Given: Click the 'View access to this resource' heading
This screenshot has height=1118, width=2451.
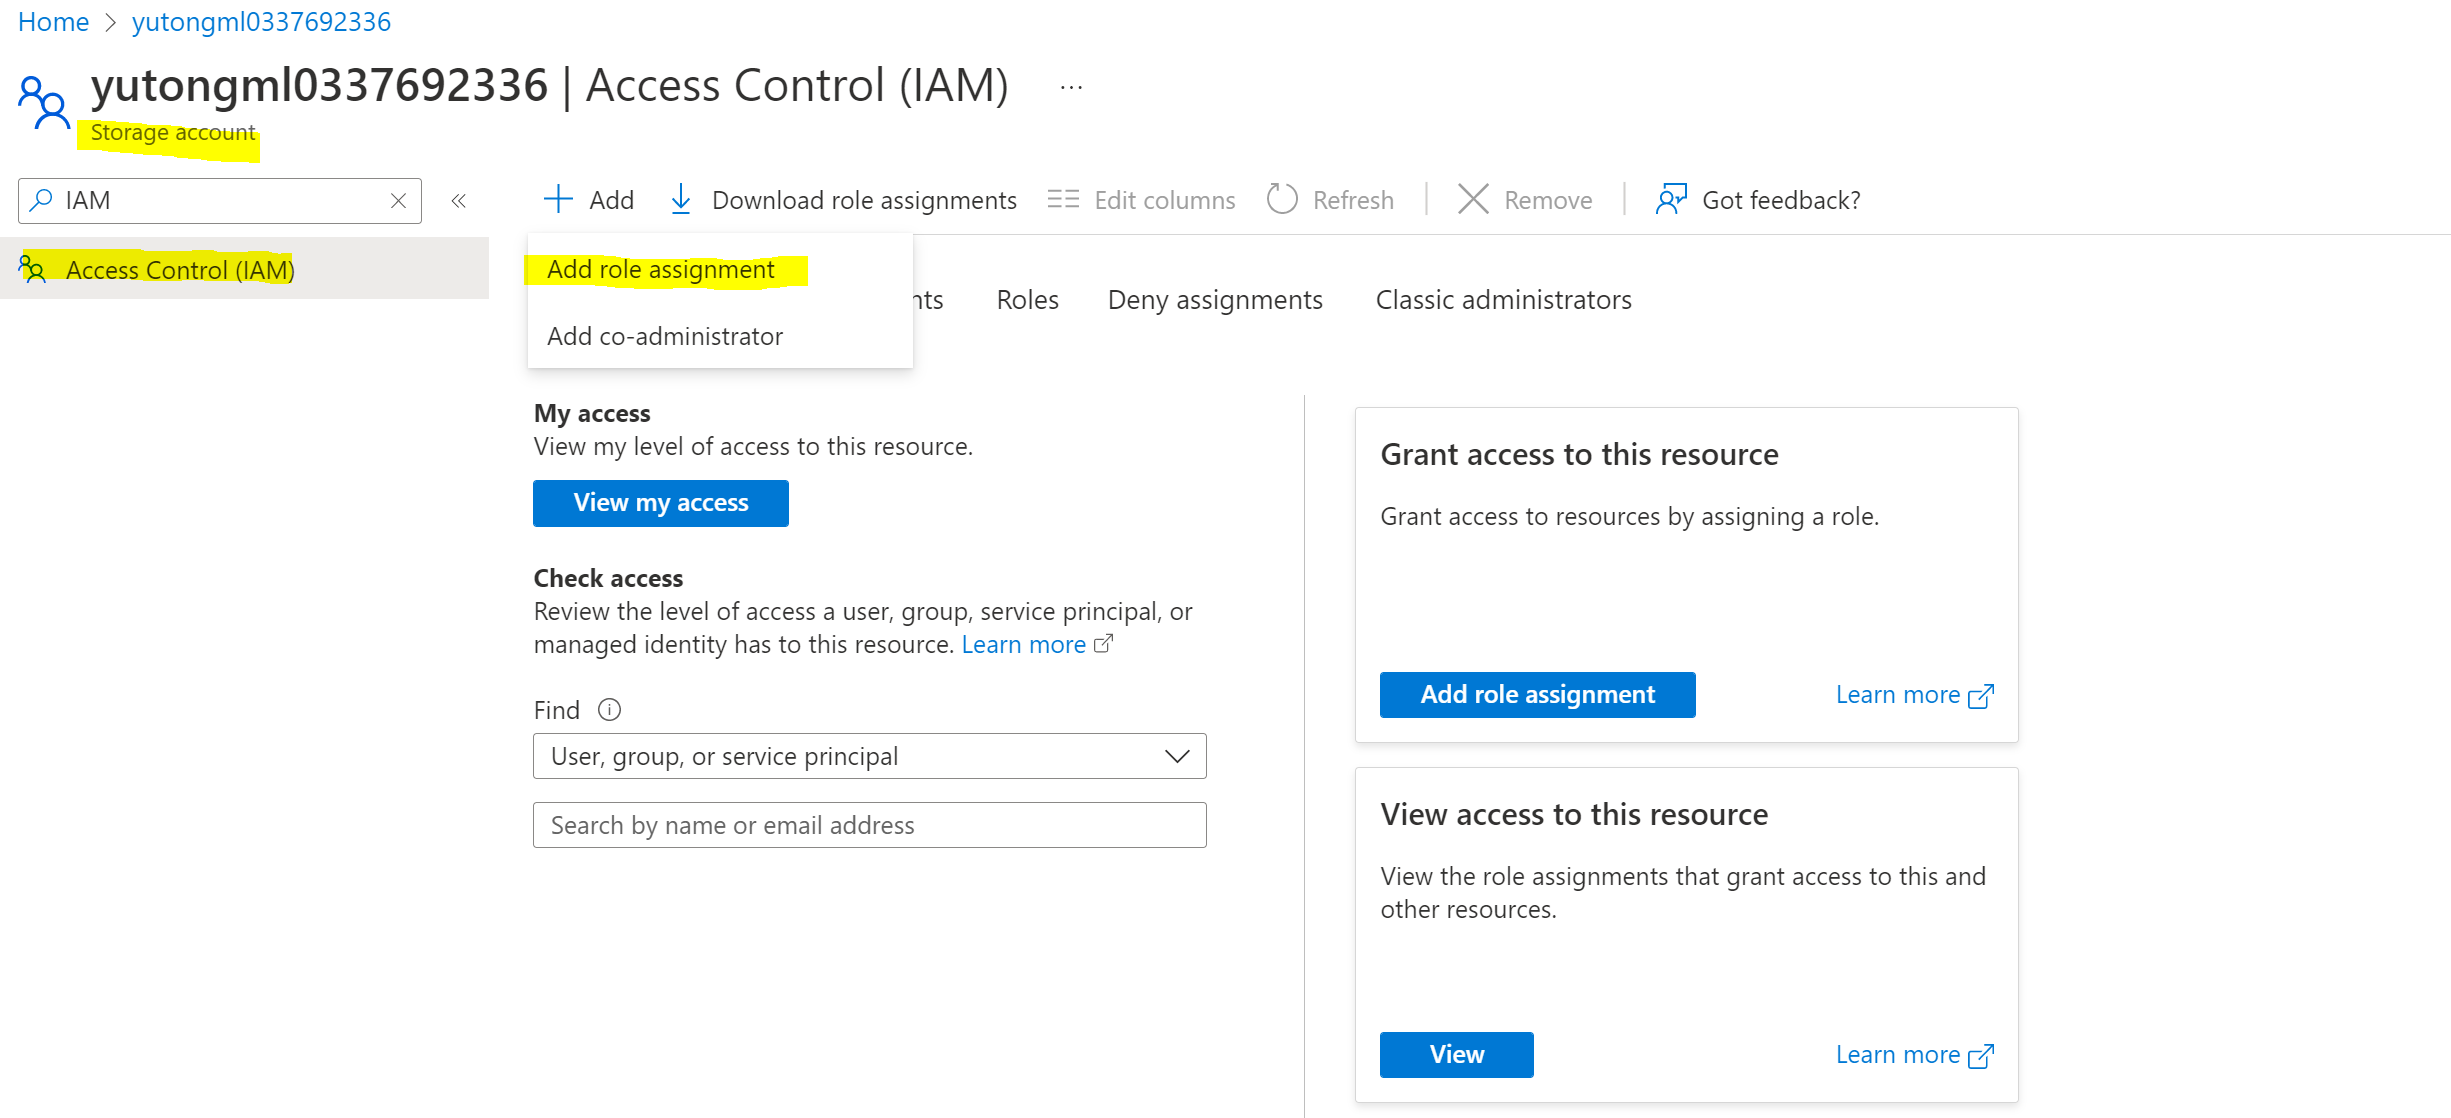Looking at the screenshot, I should pyautogui.click(x=1574, y=815).
